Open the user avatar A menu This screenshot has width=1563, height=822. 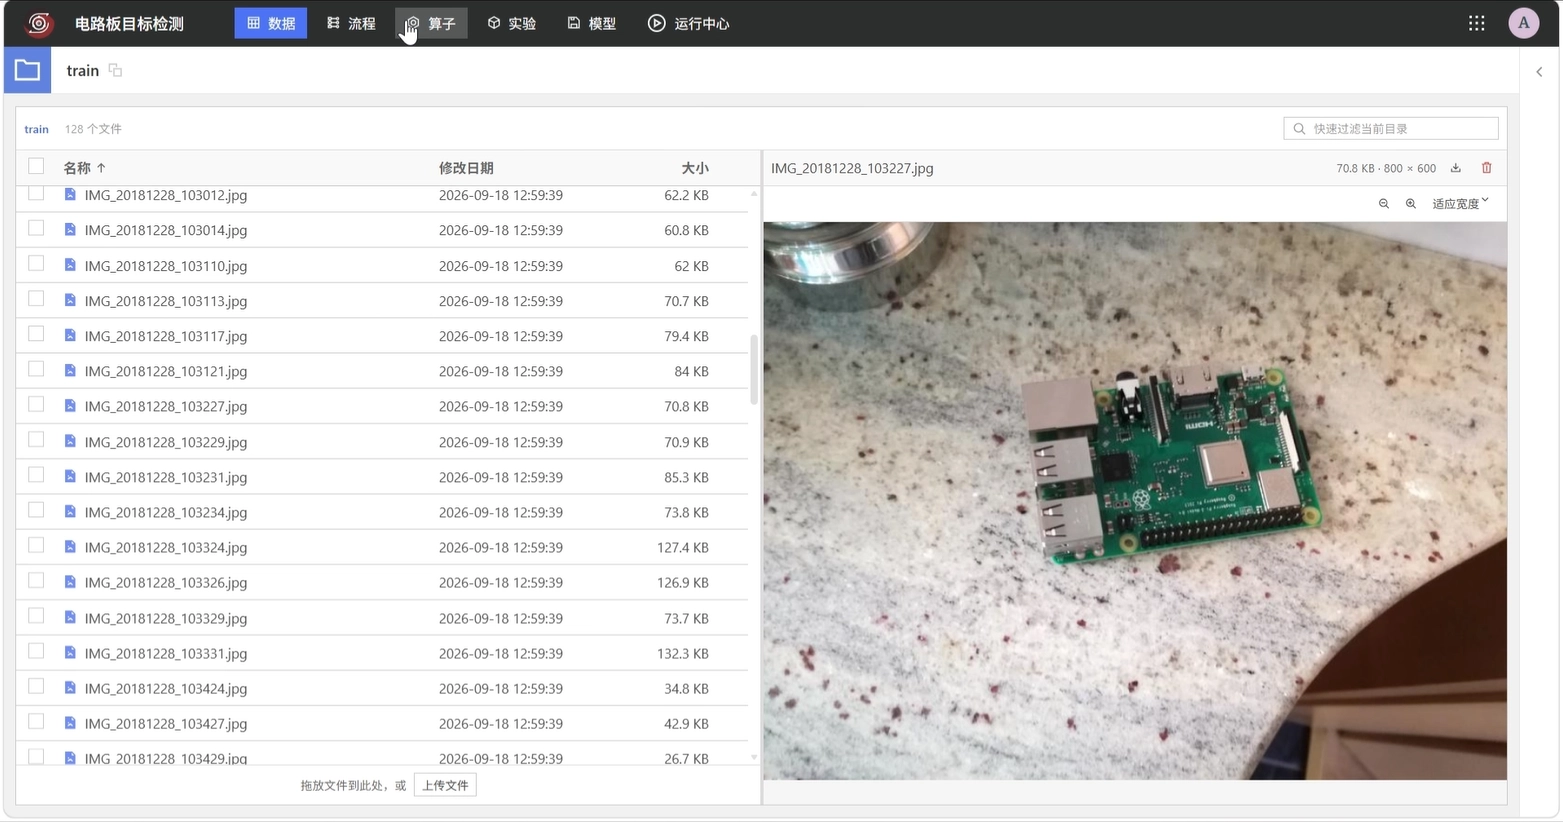pos(1524,23)
